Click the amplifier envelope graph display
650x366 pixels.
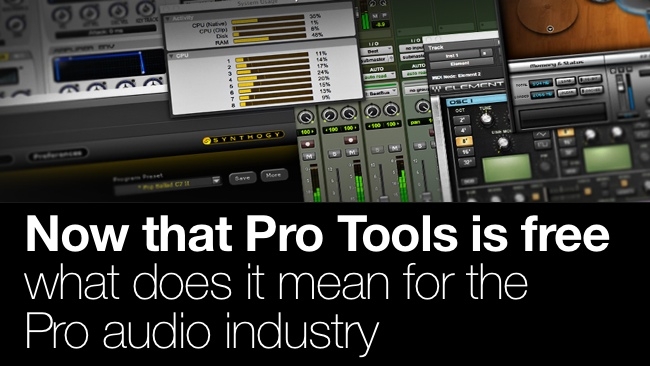pyautogui.click(x=109, y=64)
